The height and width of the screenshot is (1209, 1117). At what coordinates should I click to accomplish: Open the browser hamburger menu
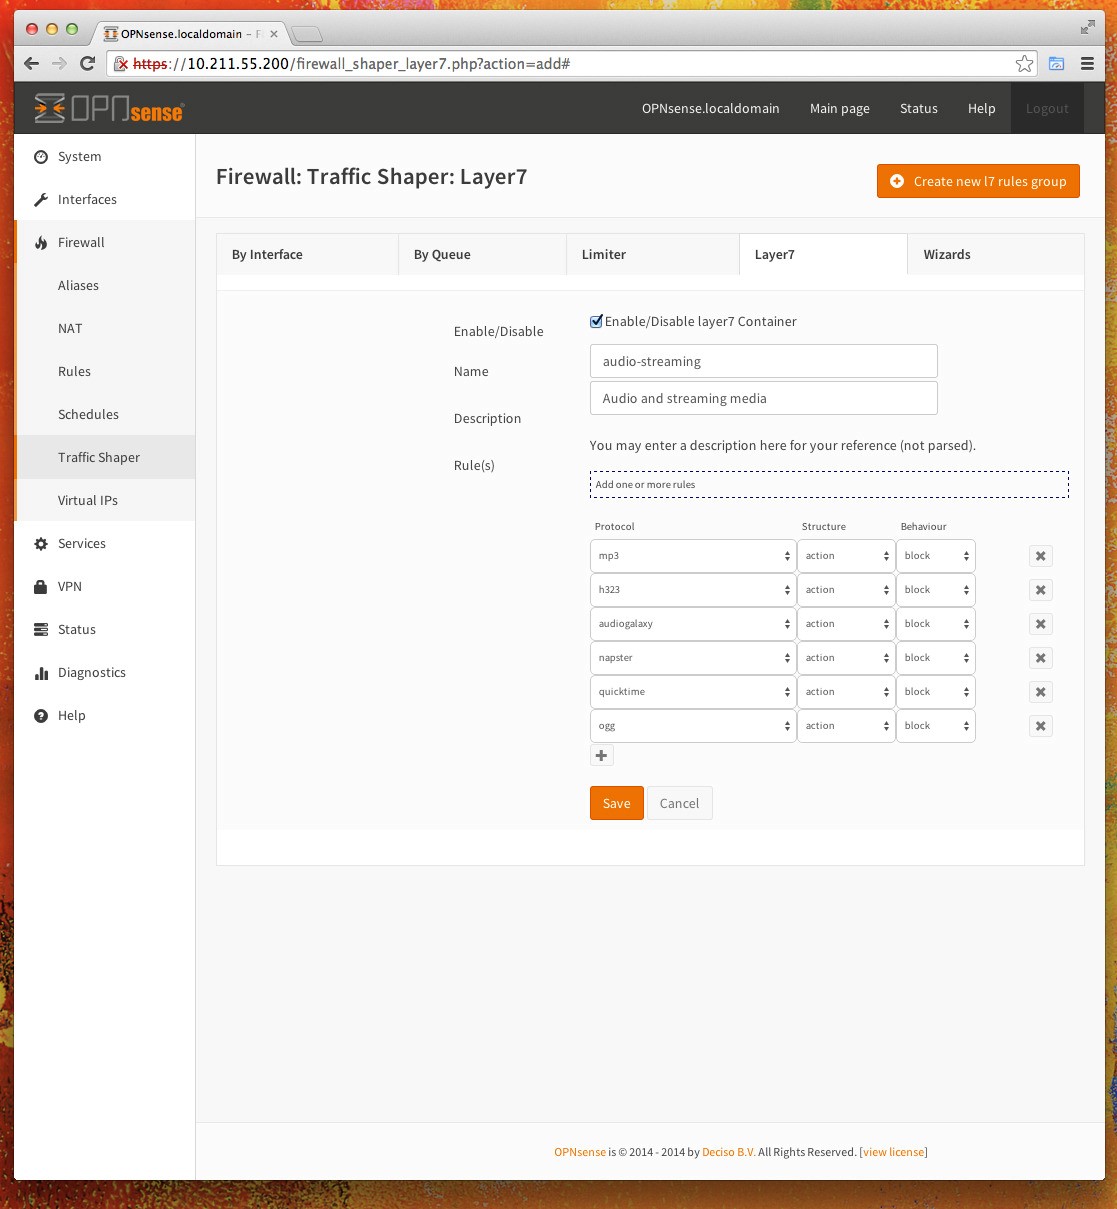(1087, 64)
